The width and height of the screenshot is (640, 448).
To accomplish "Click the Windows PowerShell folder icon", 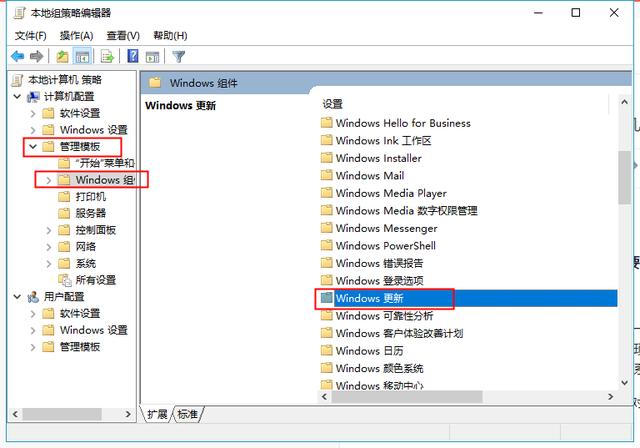I will click(x=327, y=246).
